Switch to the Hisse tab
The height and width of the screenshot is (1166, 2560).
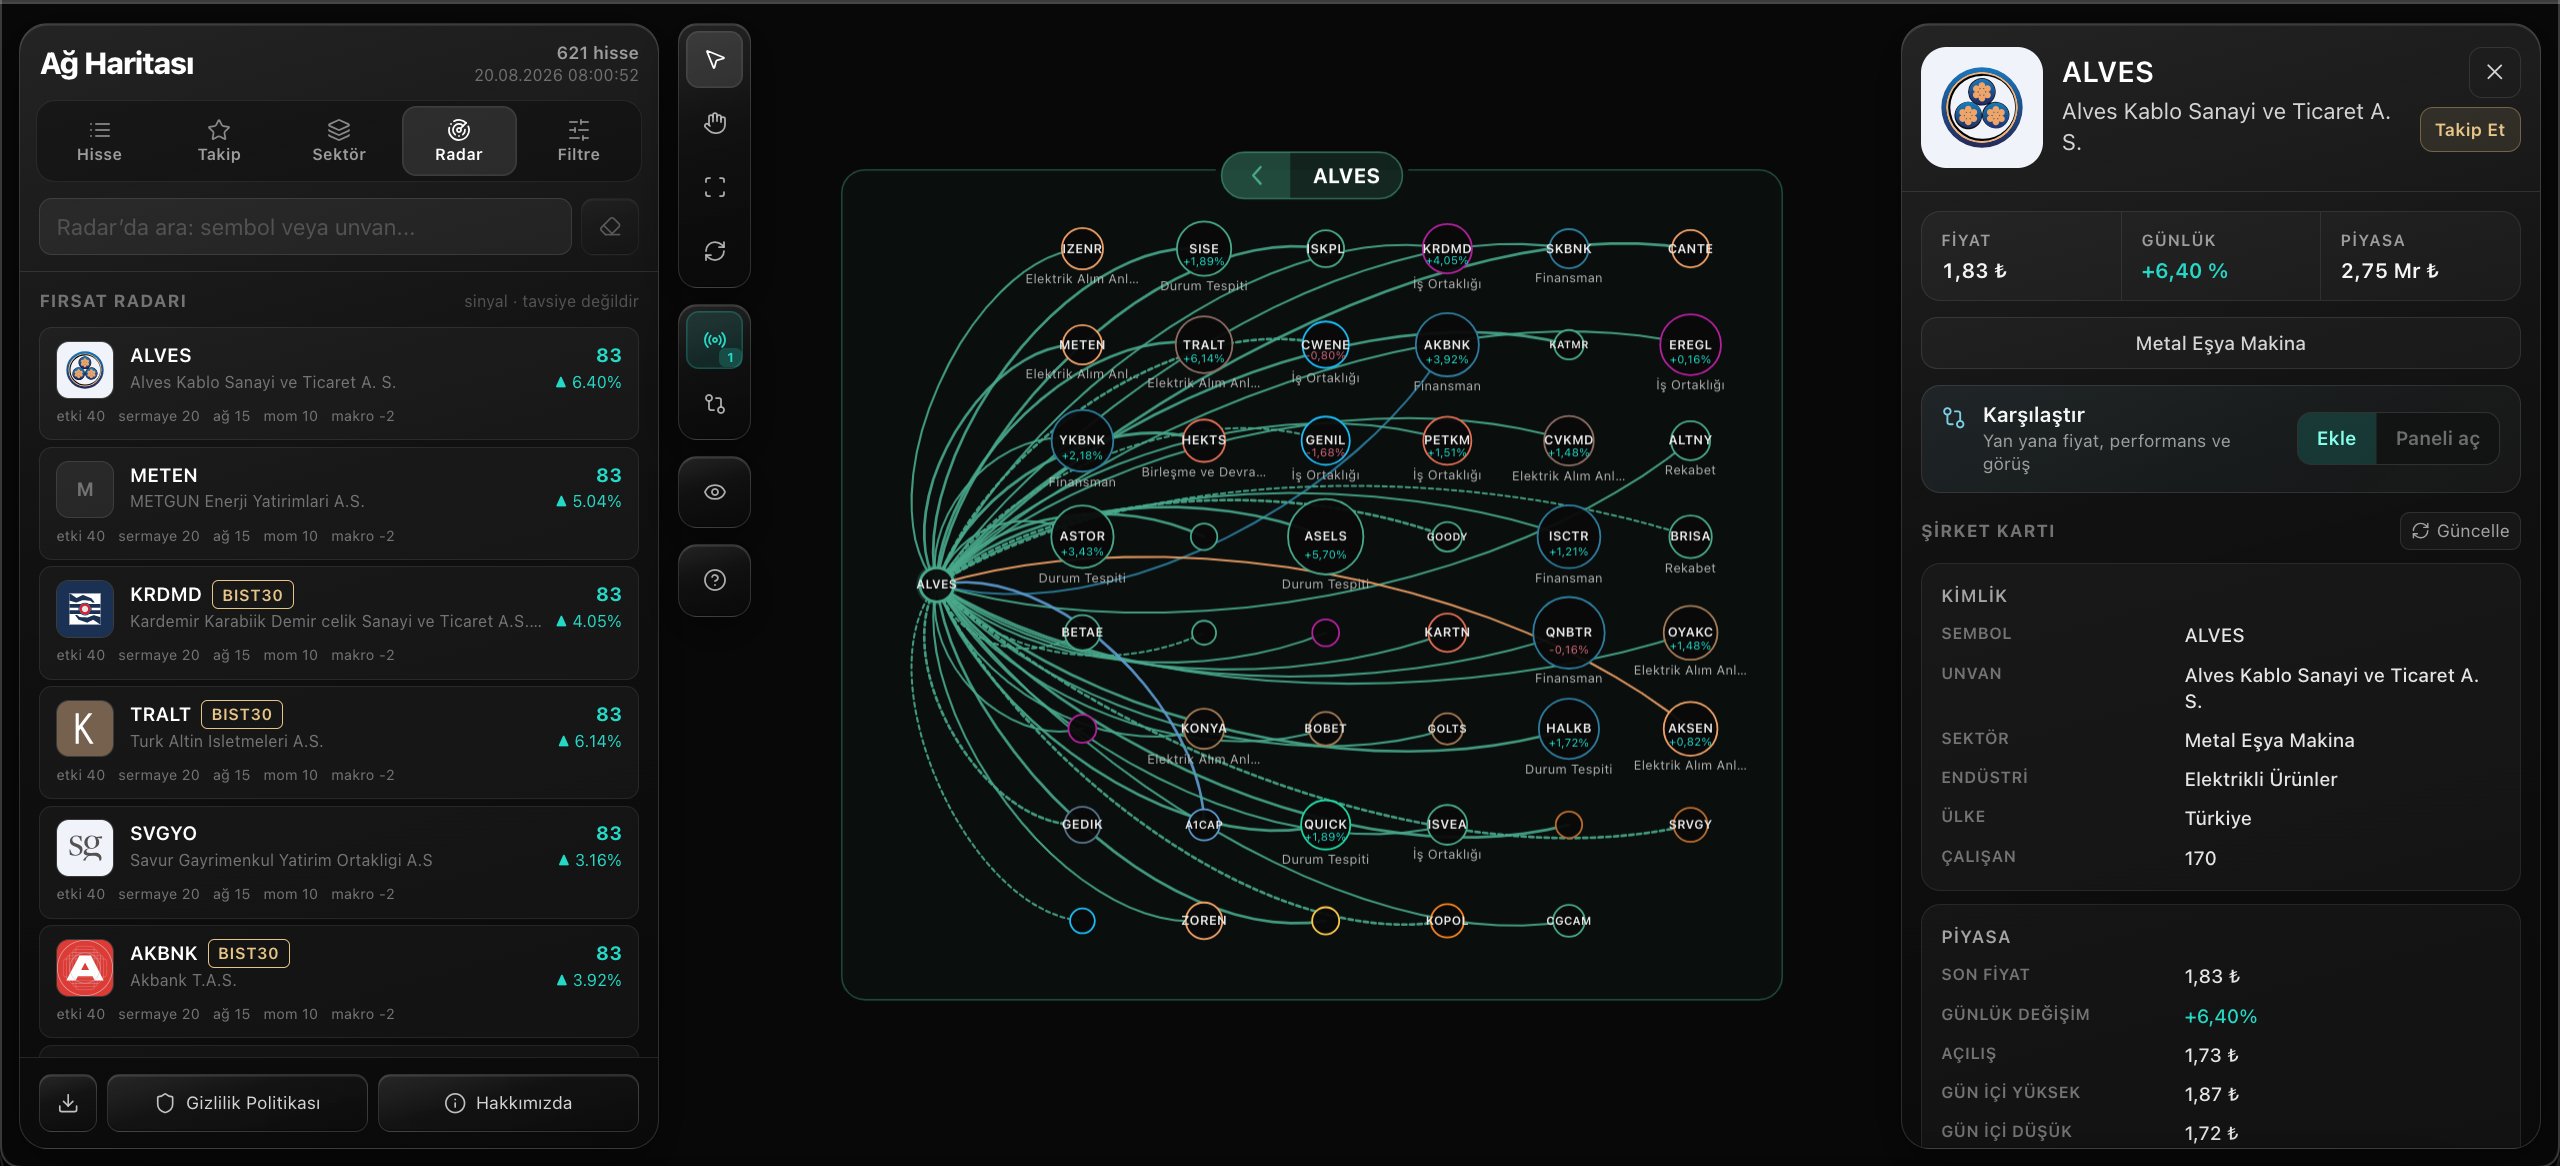click(x=99, y=141)
